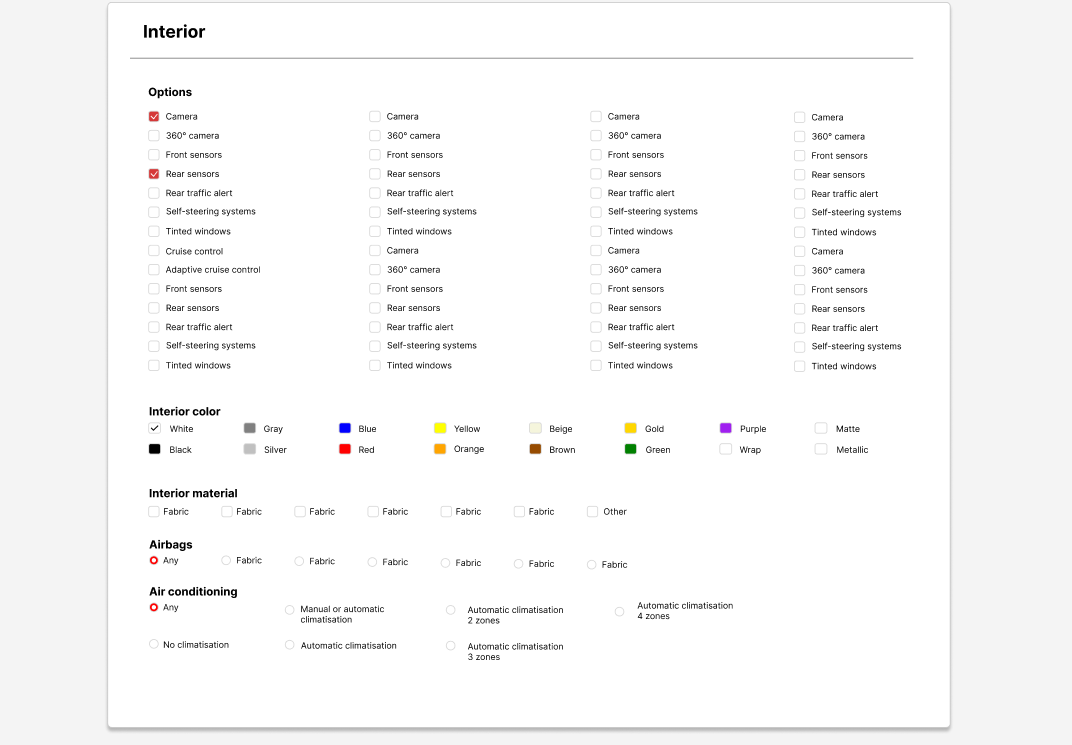
Task: Select the Black interior color swatch
Action: point(154,449)
